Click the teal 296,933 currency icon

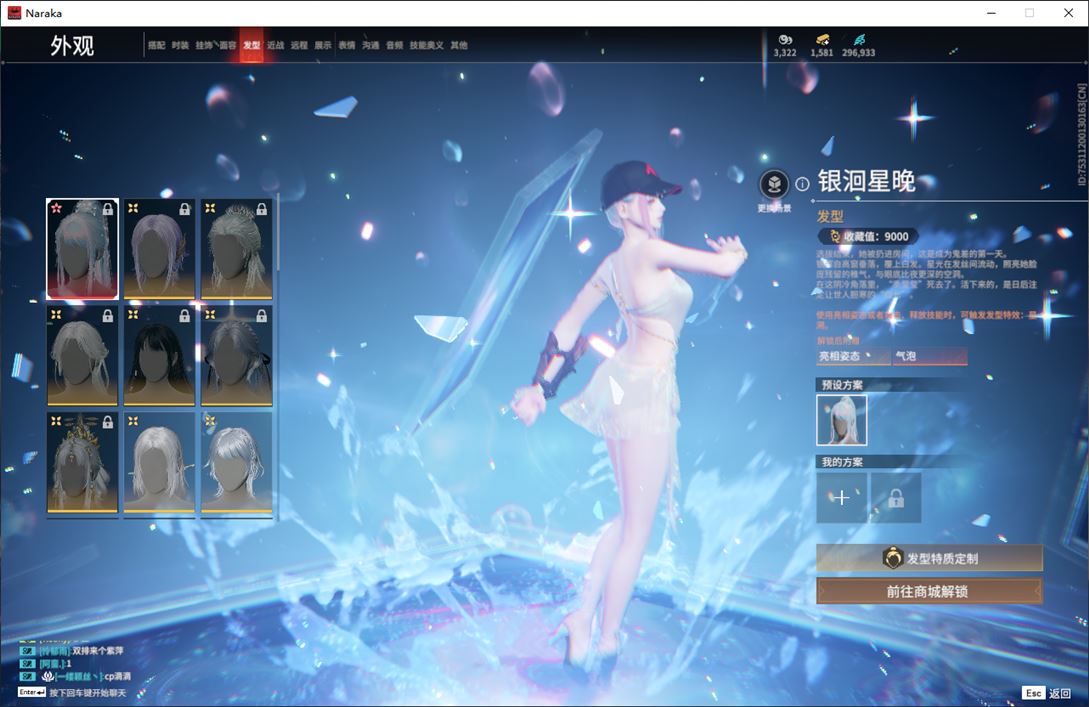[859, 40]
